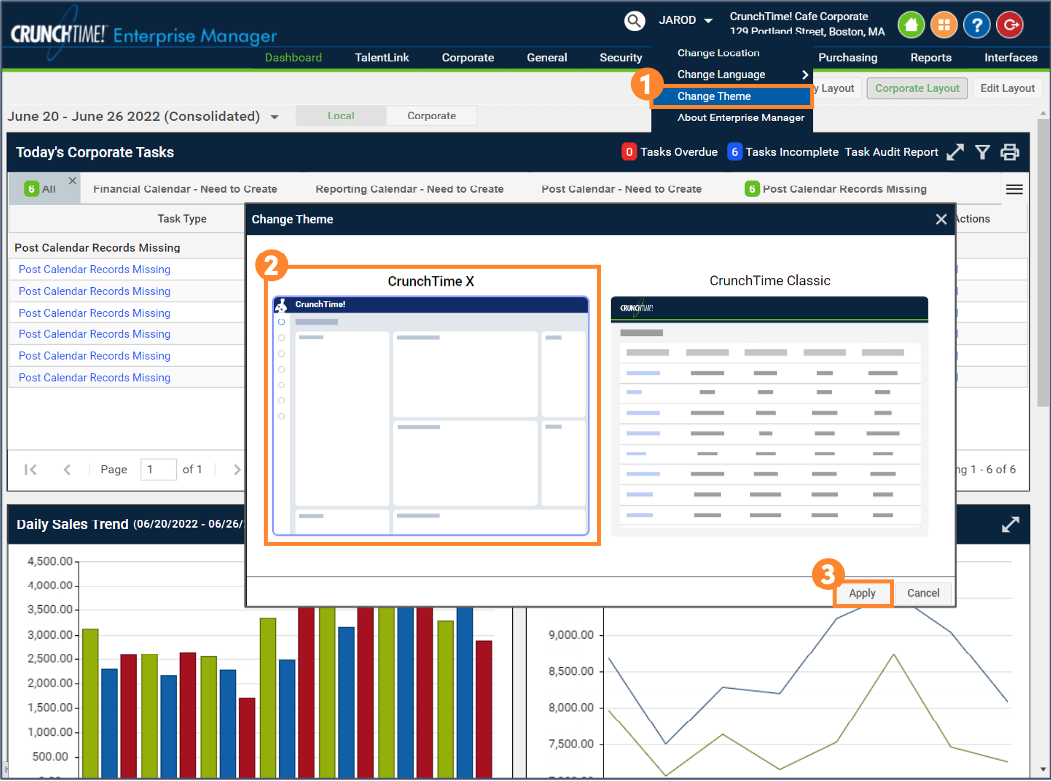This screenshot has height=781, width=1051.
Task: Open the JAROD user dropdown
Action: pyautogui.click(x=685, y=21)
